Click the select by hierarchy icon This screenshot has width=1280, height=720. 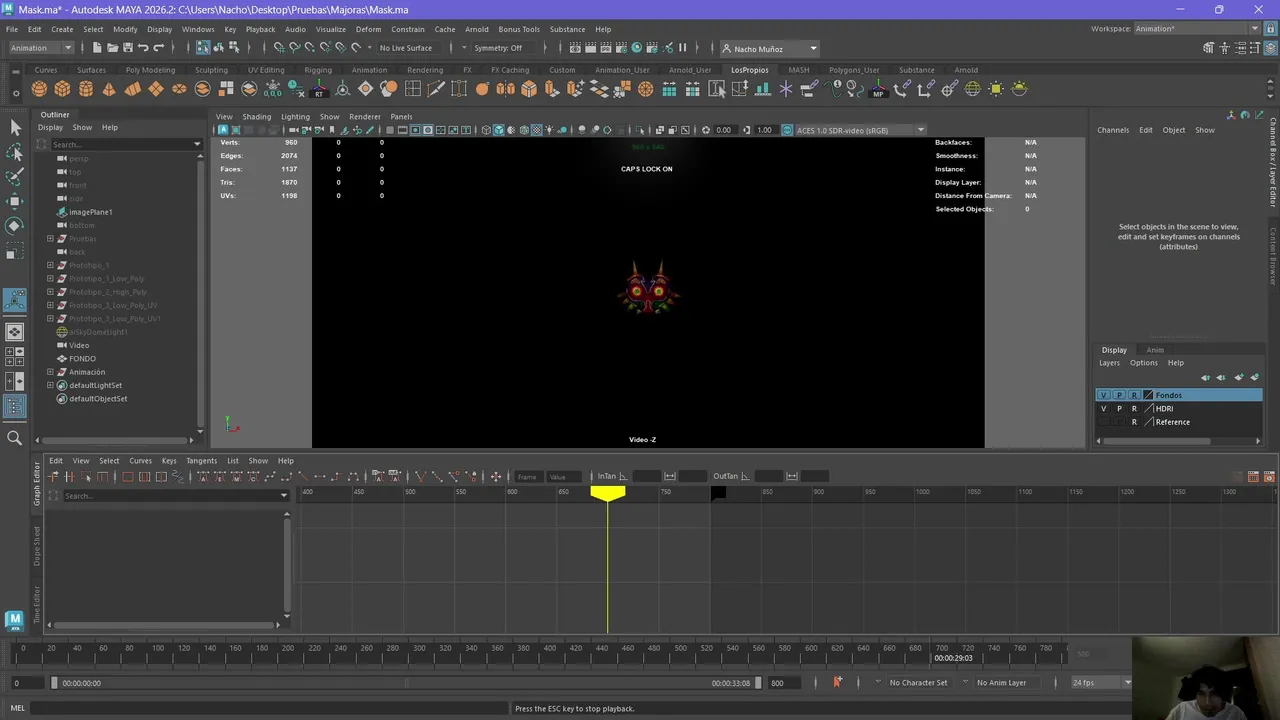point(204,48)
